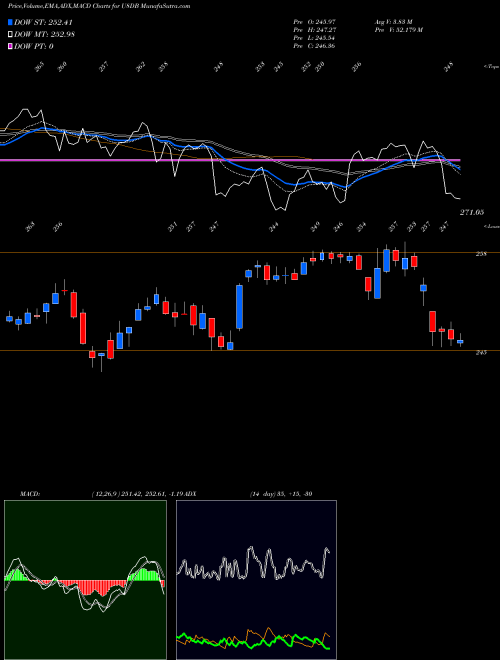Click the 258 upper resistance level label
This screenshot has height=660, width=500.
[481, 254]
